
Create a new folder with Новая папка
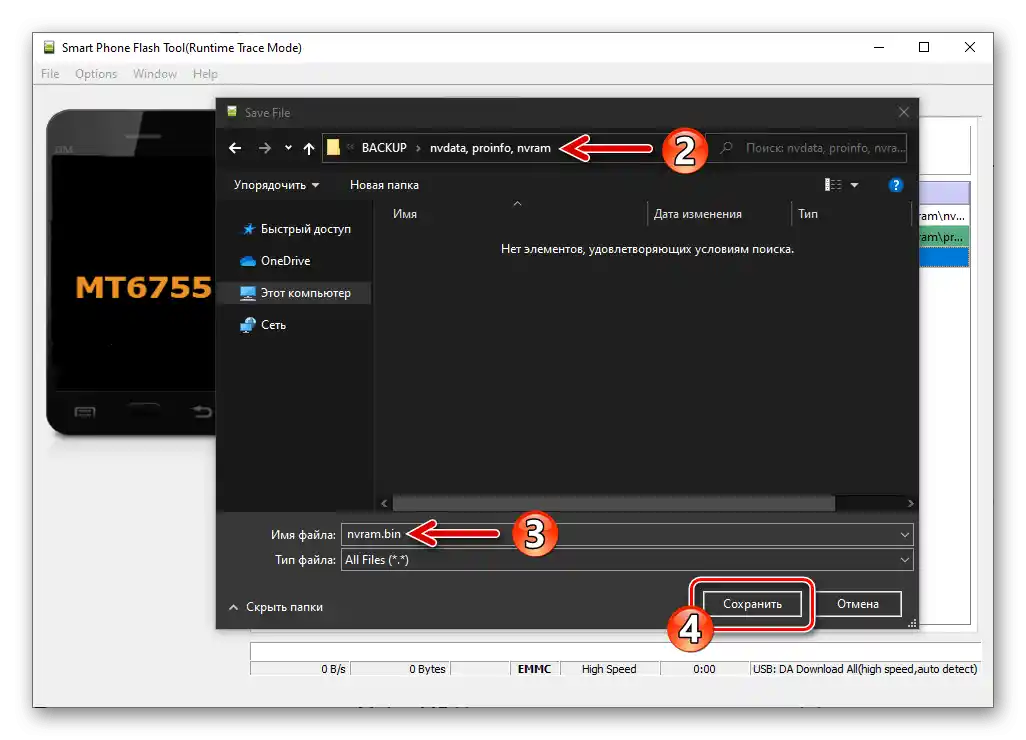click(384, 185)
